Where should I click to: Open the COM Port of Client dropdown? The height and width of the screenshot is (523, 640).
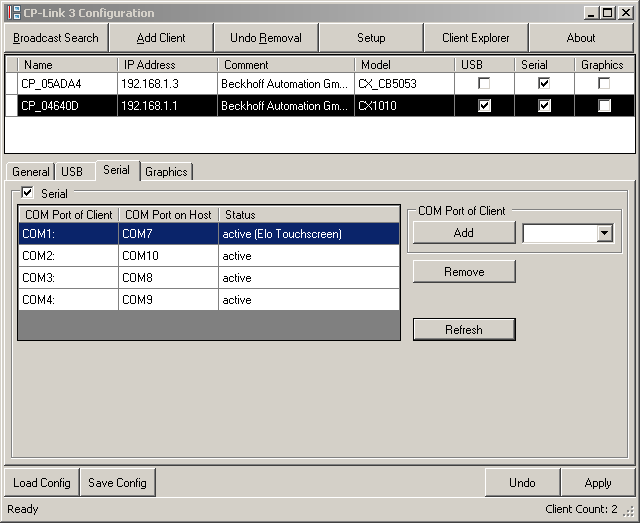coord(604,233)
